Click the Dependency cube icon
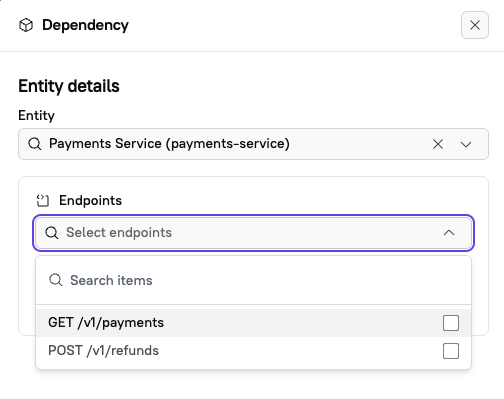Viewport: 504px width, 399px height. point(26,25)
